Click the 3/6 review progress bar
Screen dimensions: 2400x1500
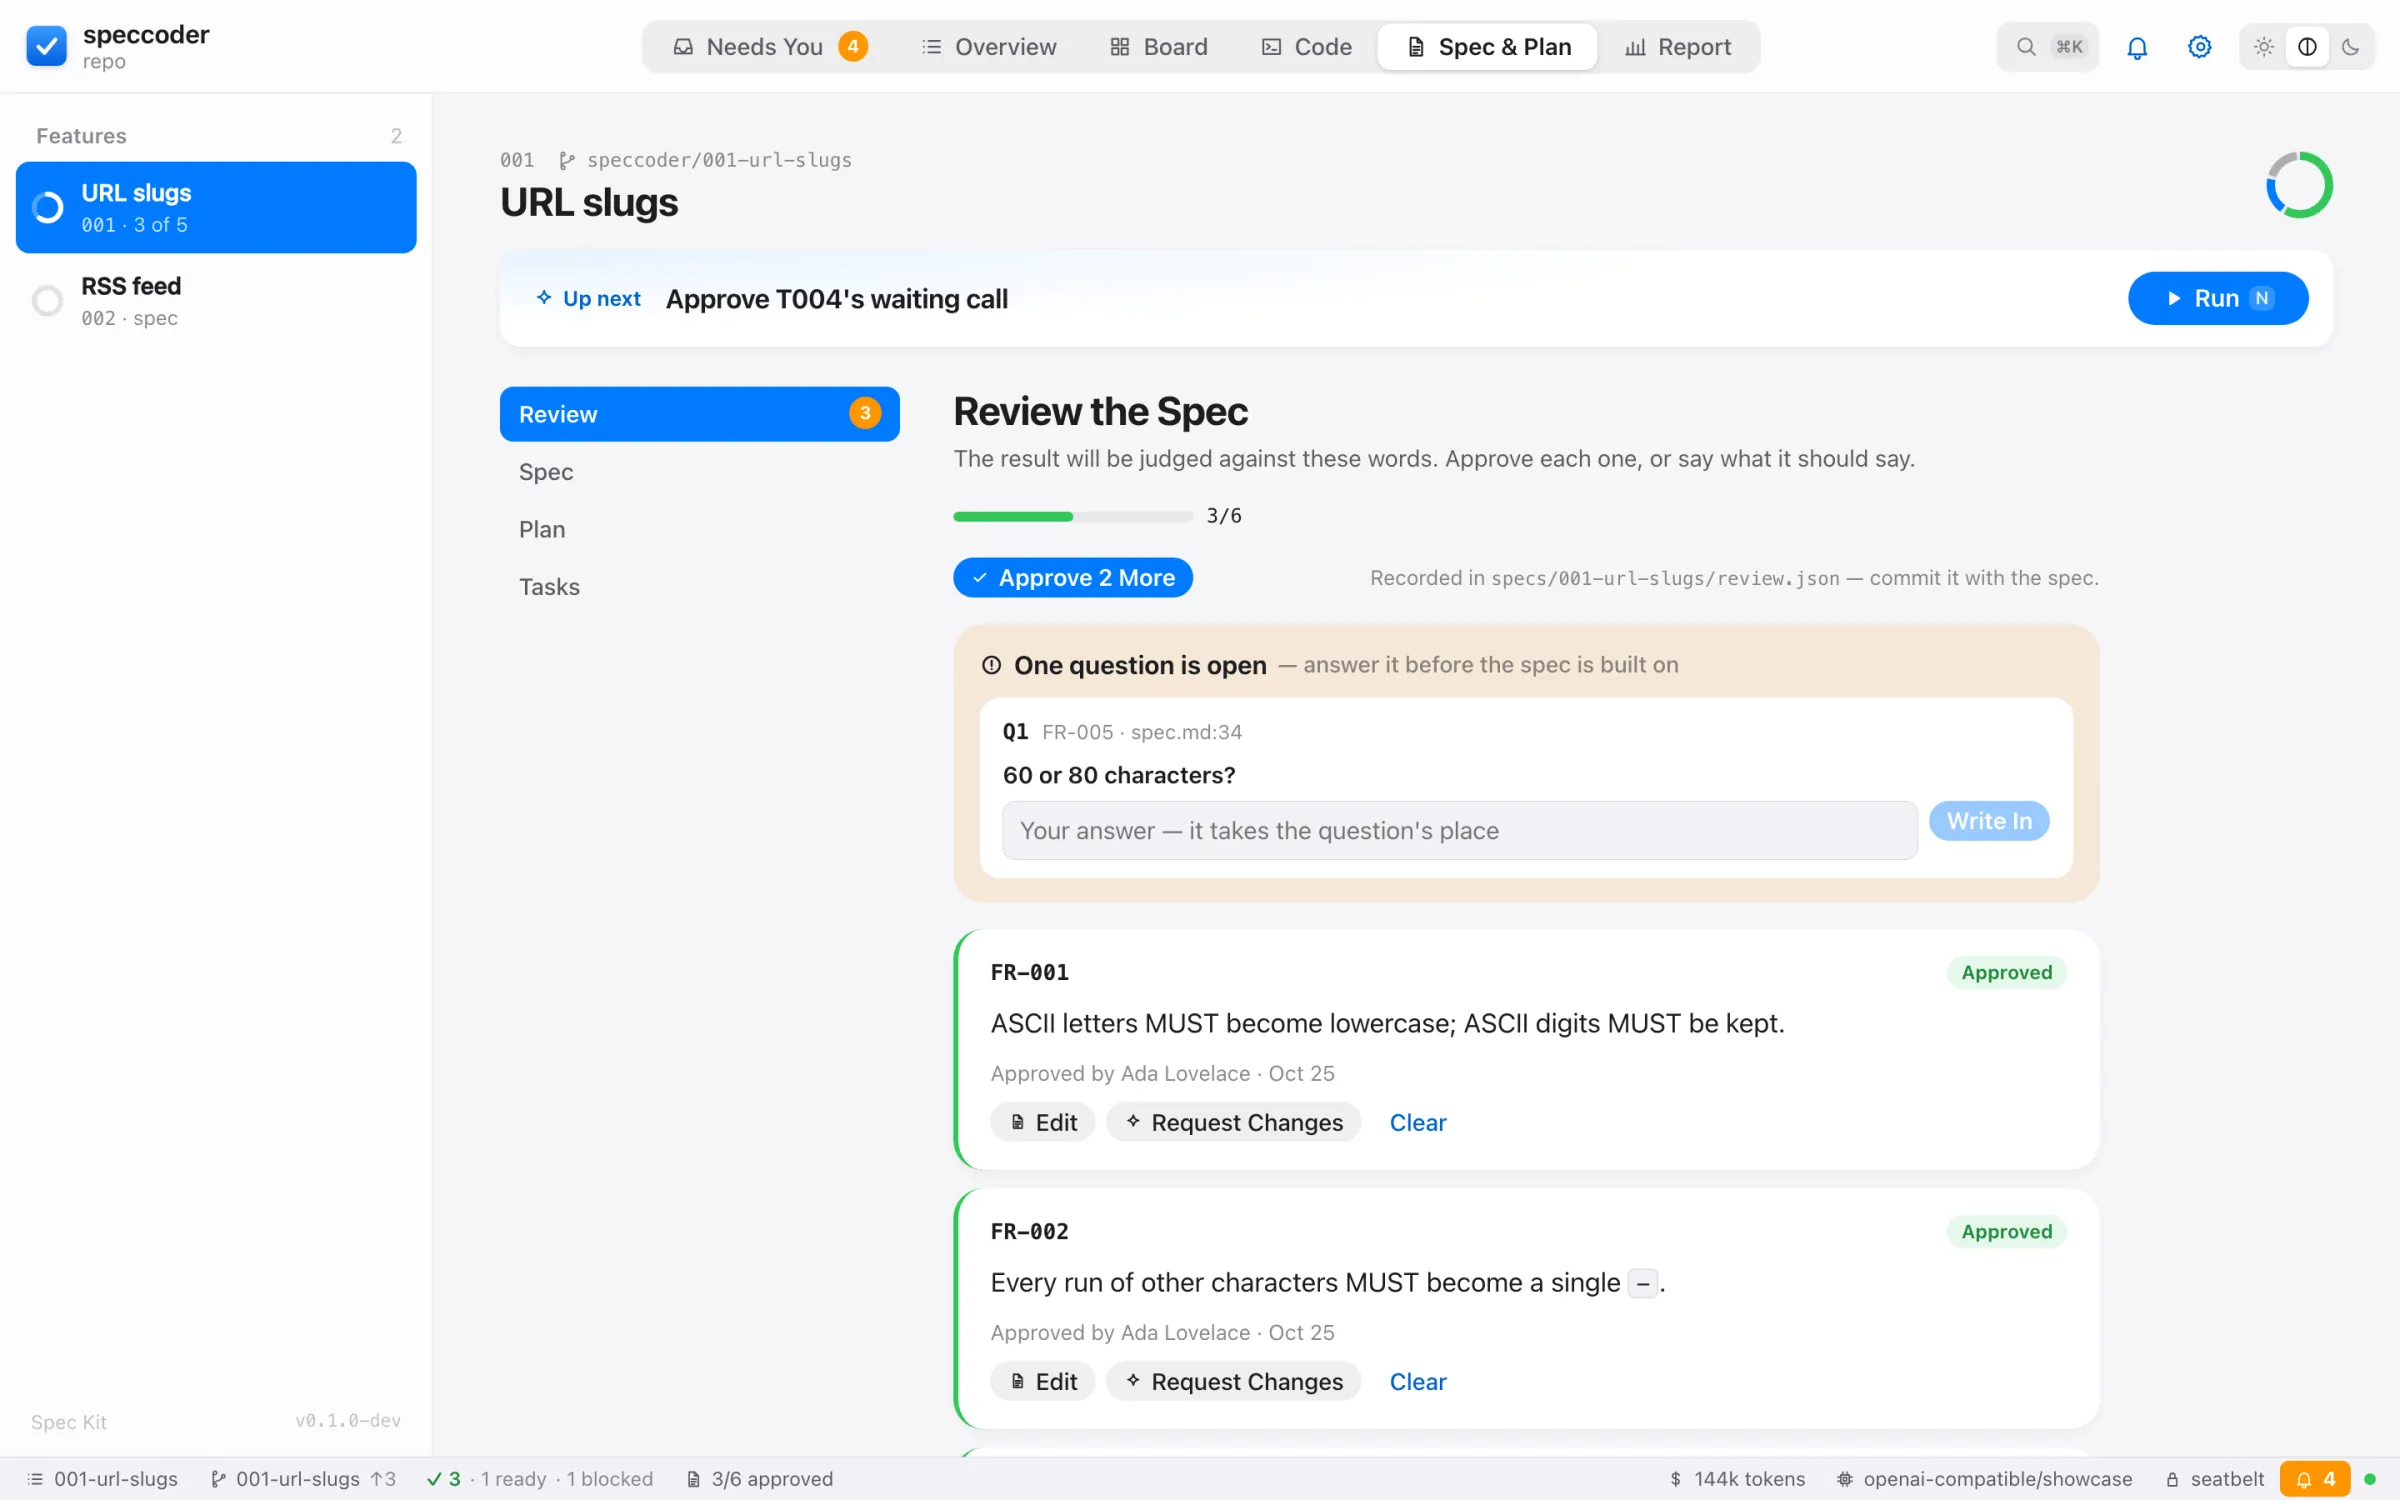point(1072,516)
